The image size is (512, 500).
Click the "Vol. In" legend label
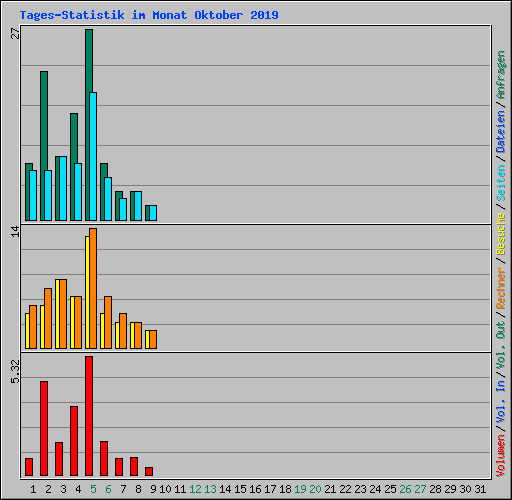point(501,401)
